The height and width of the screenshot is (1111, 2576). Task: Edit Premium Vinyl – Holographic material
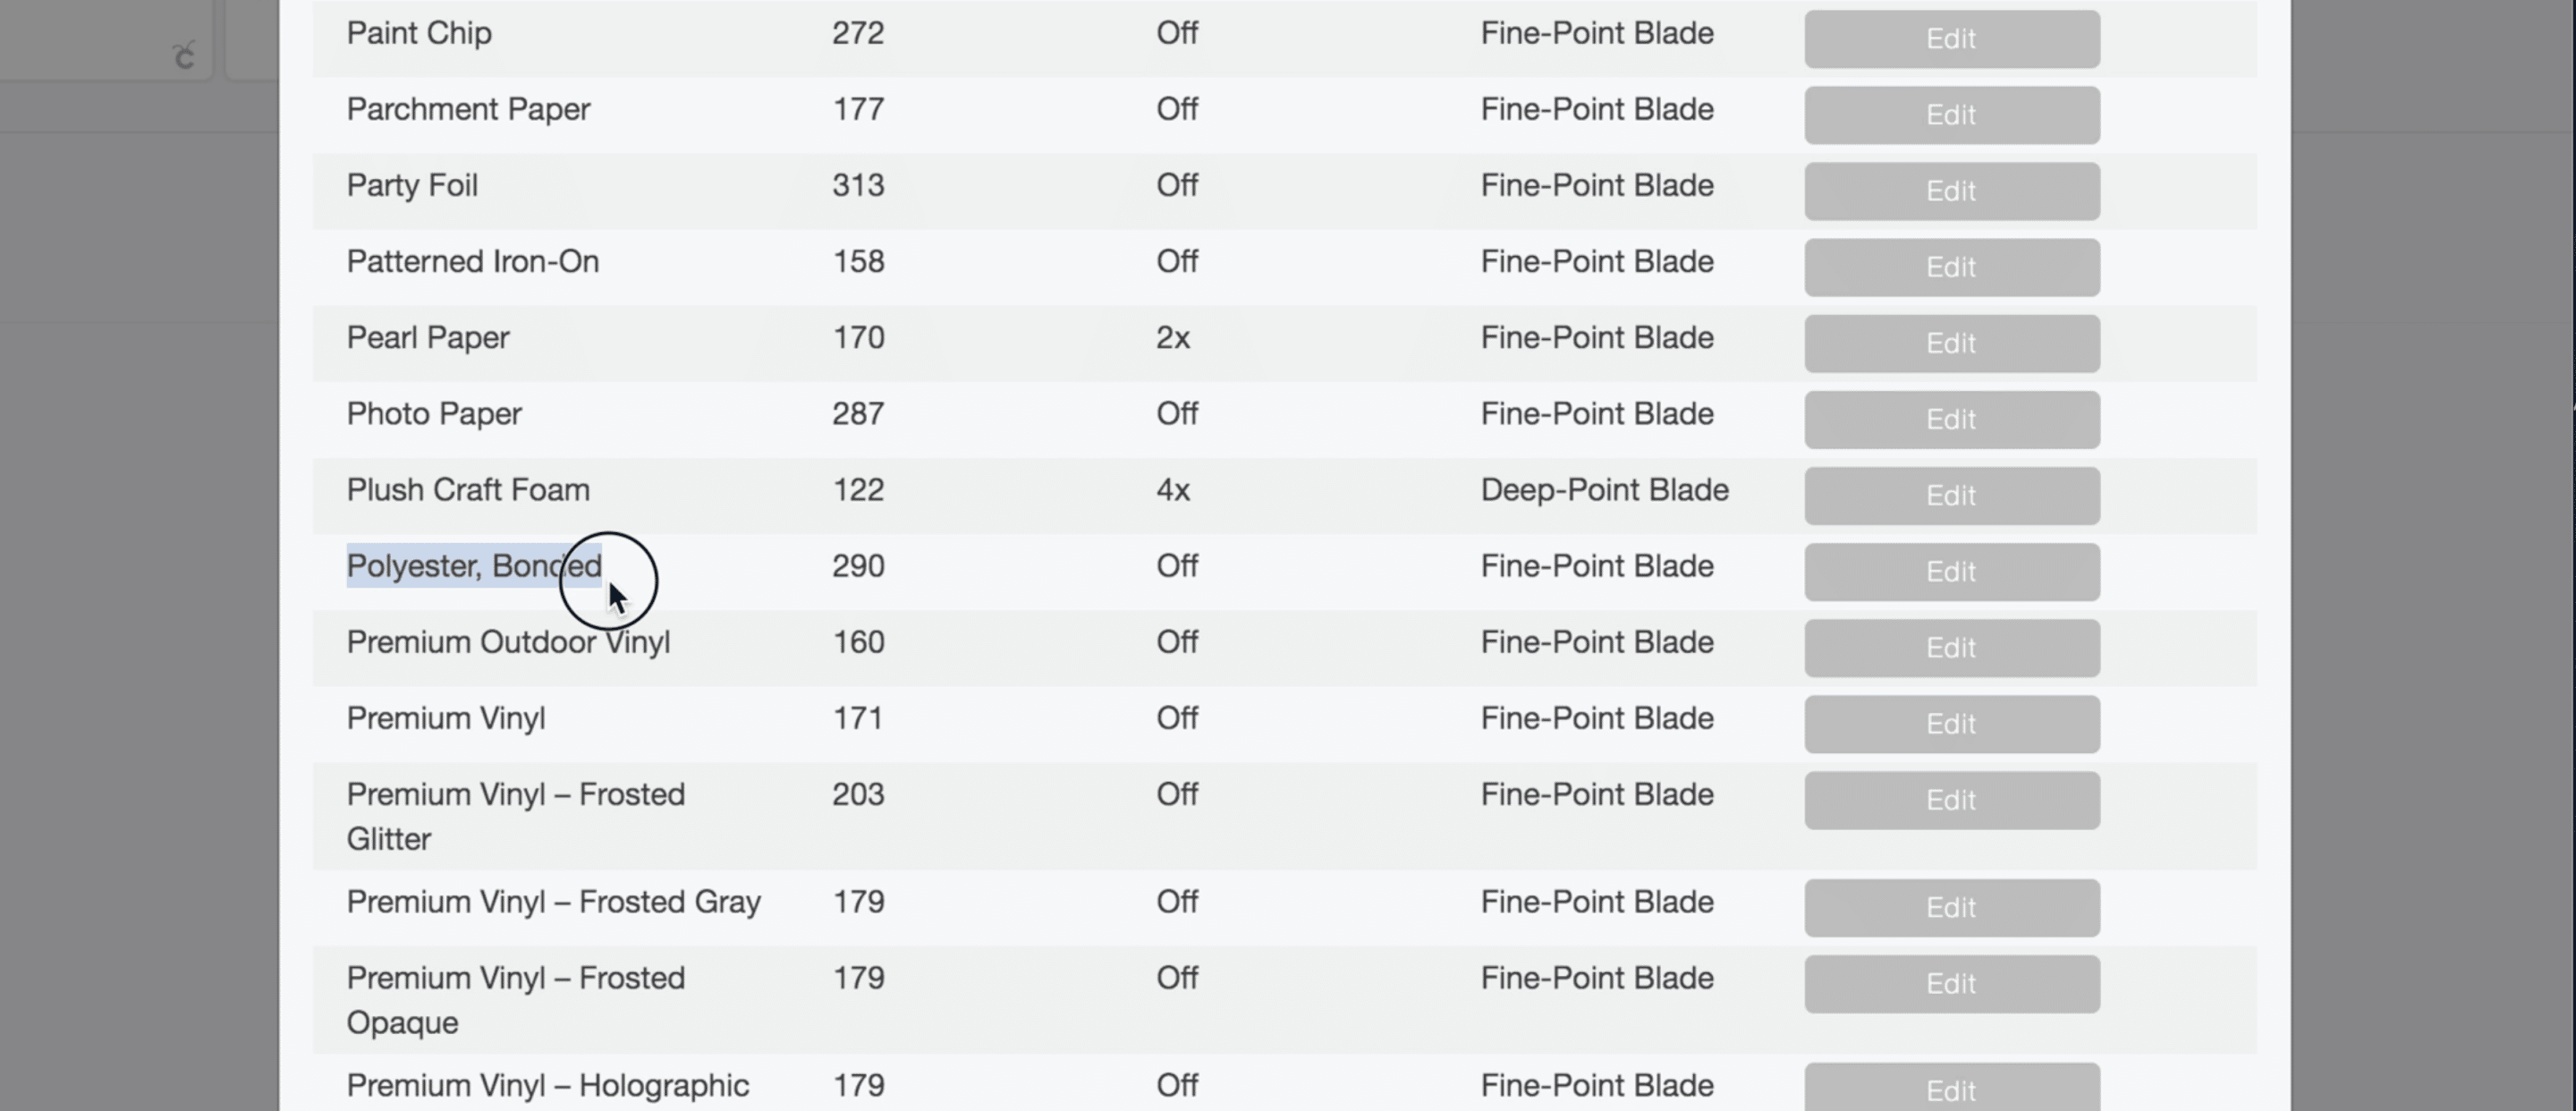pos(1951,1088)
